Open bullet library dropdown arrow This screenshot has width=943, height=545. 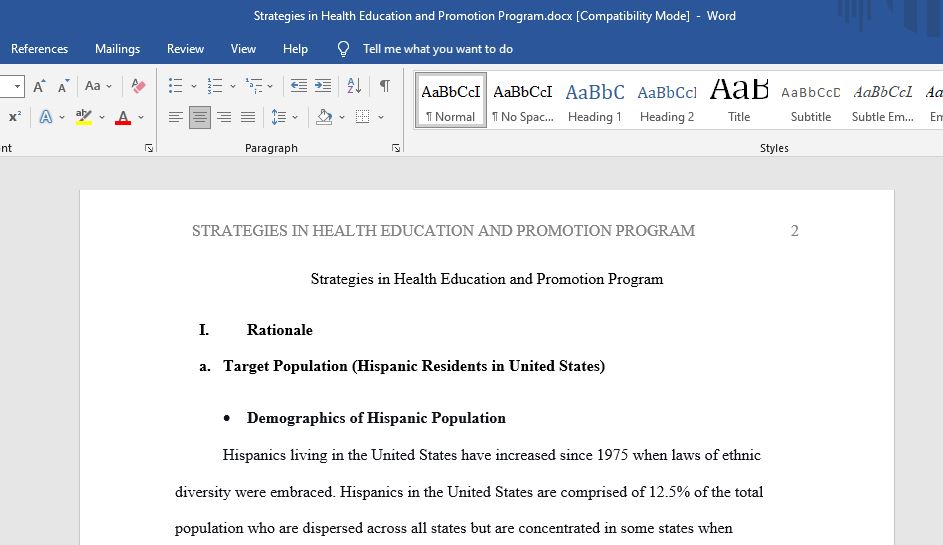point(194,86)
